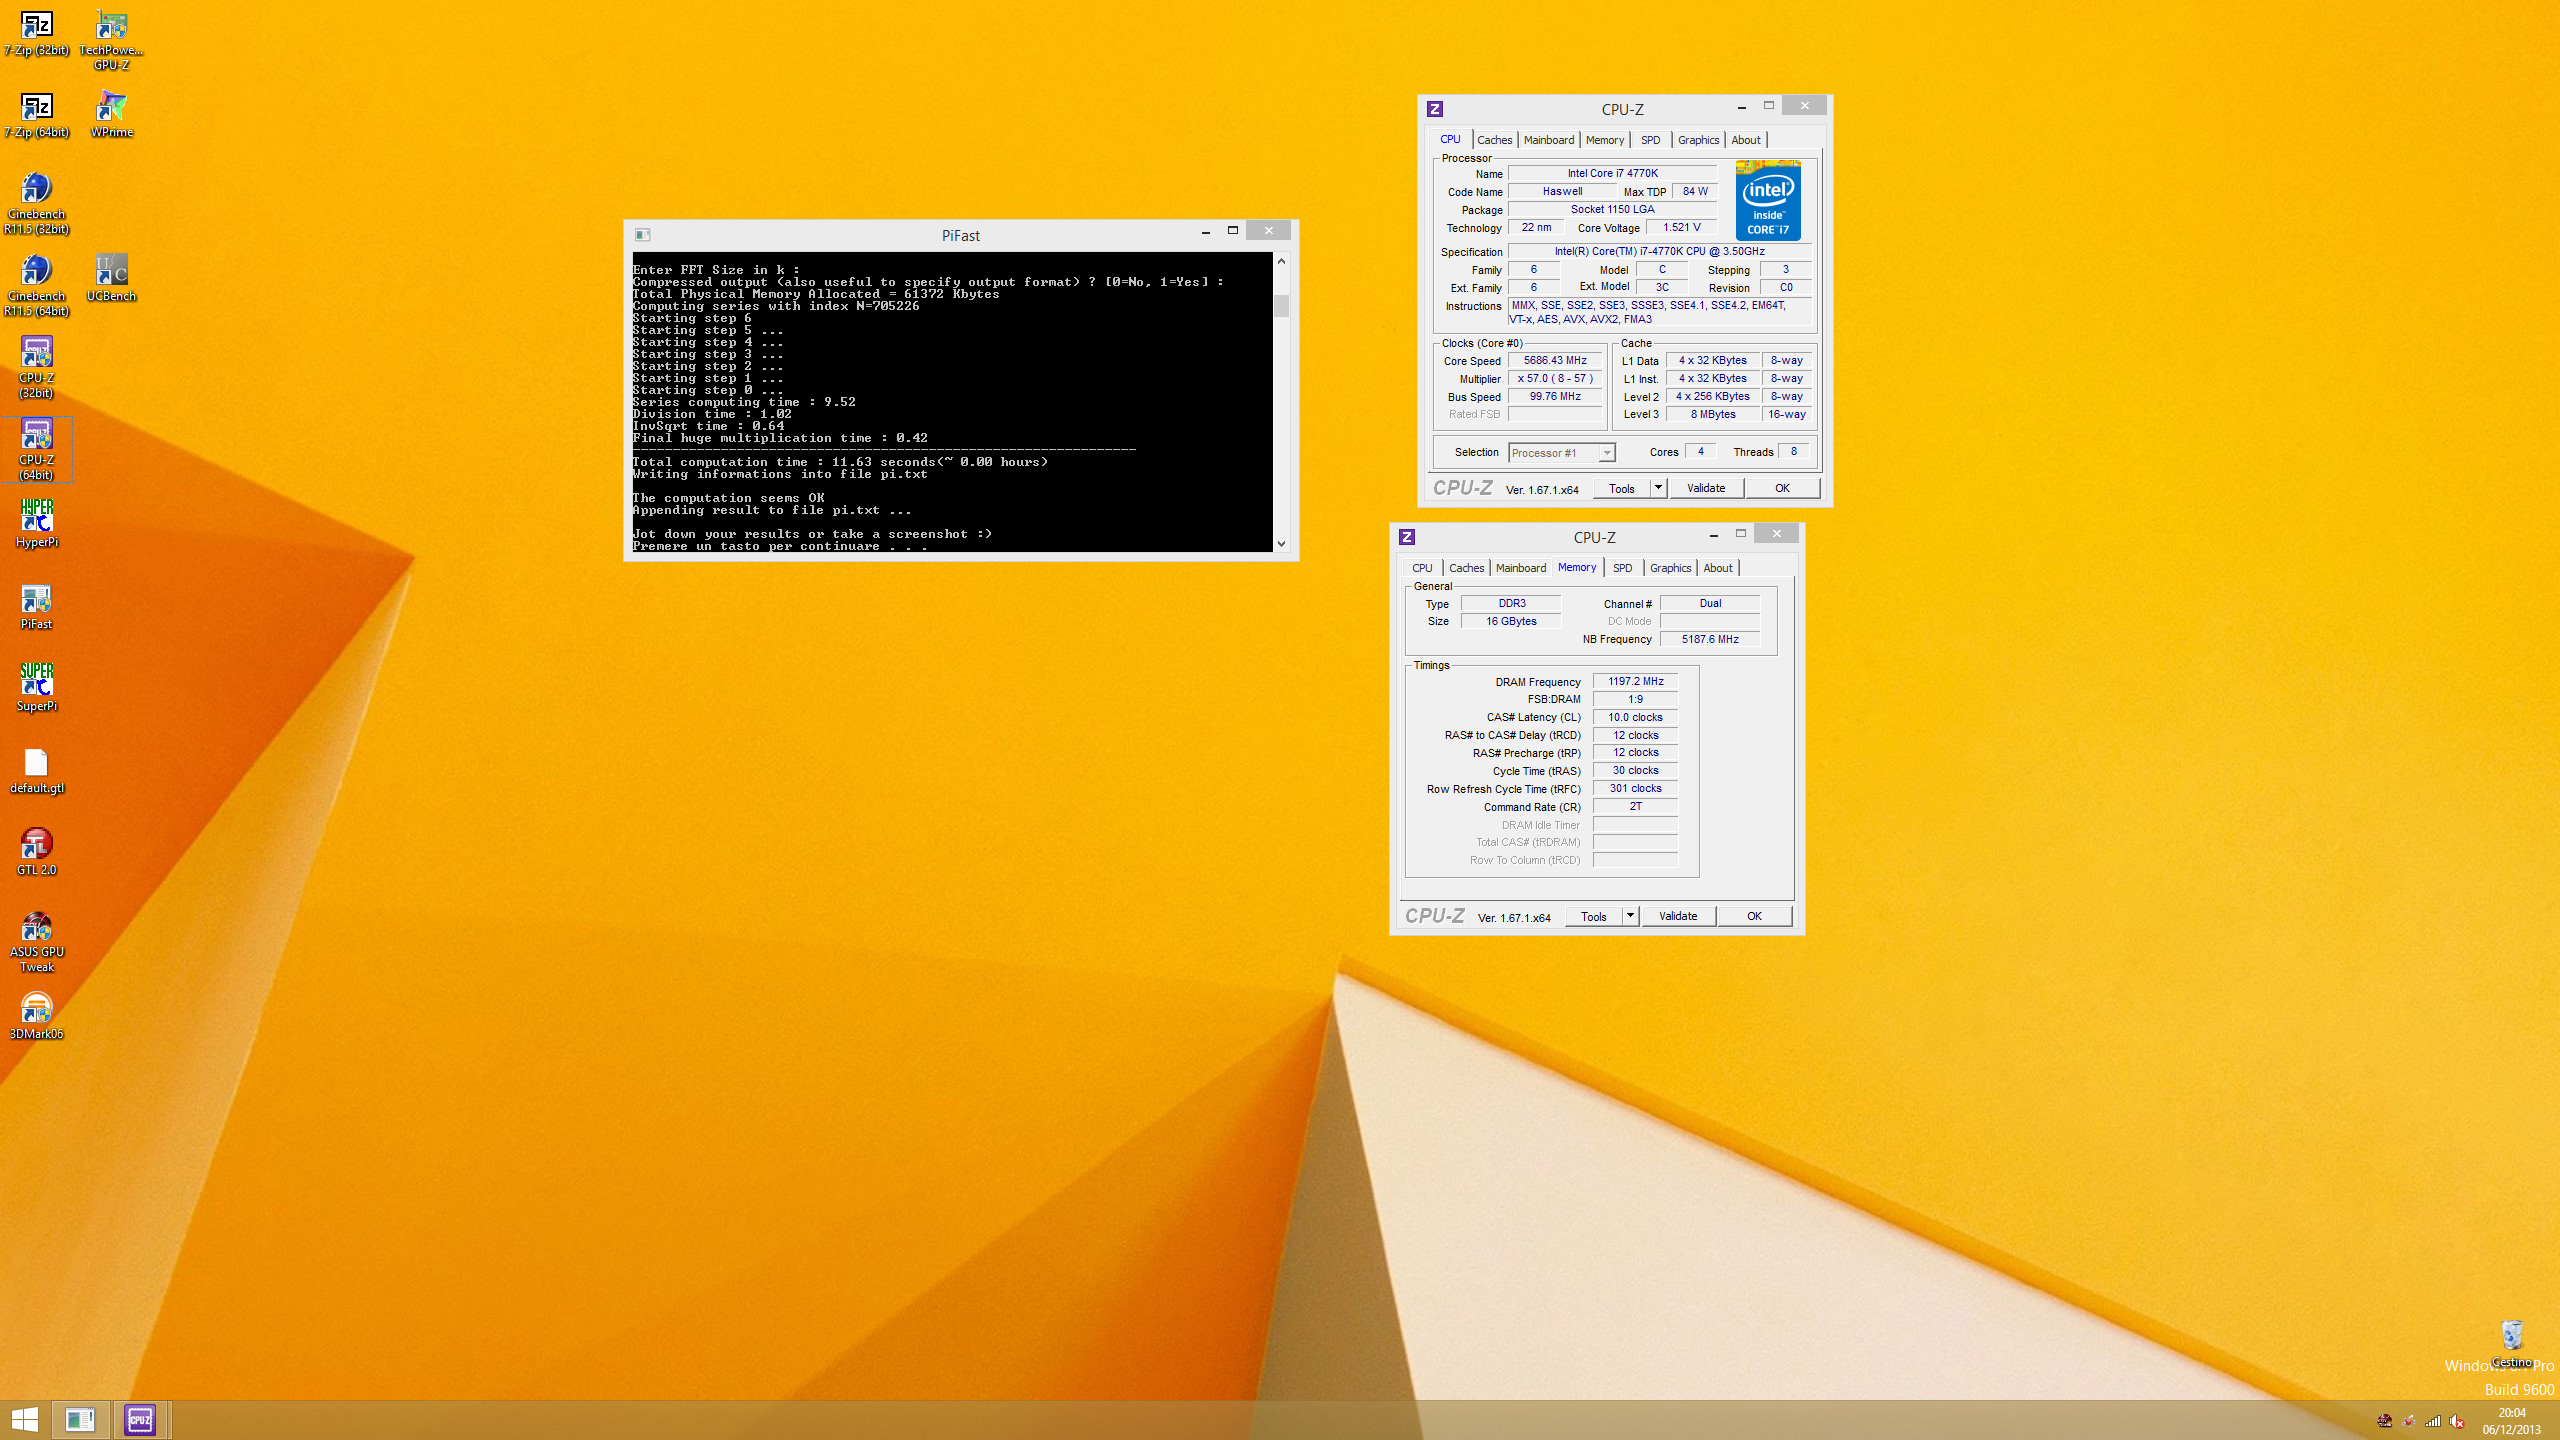Click the upper CPU-Z window's title icon
The height and width of the screenshot is (1440, 2560).
[x=1435, y=109]
